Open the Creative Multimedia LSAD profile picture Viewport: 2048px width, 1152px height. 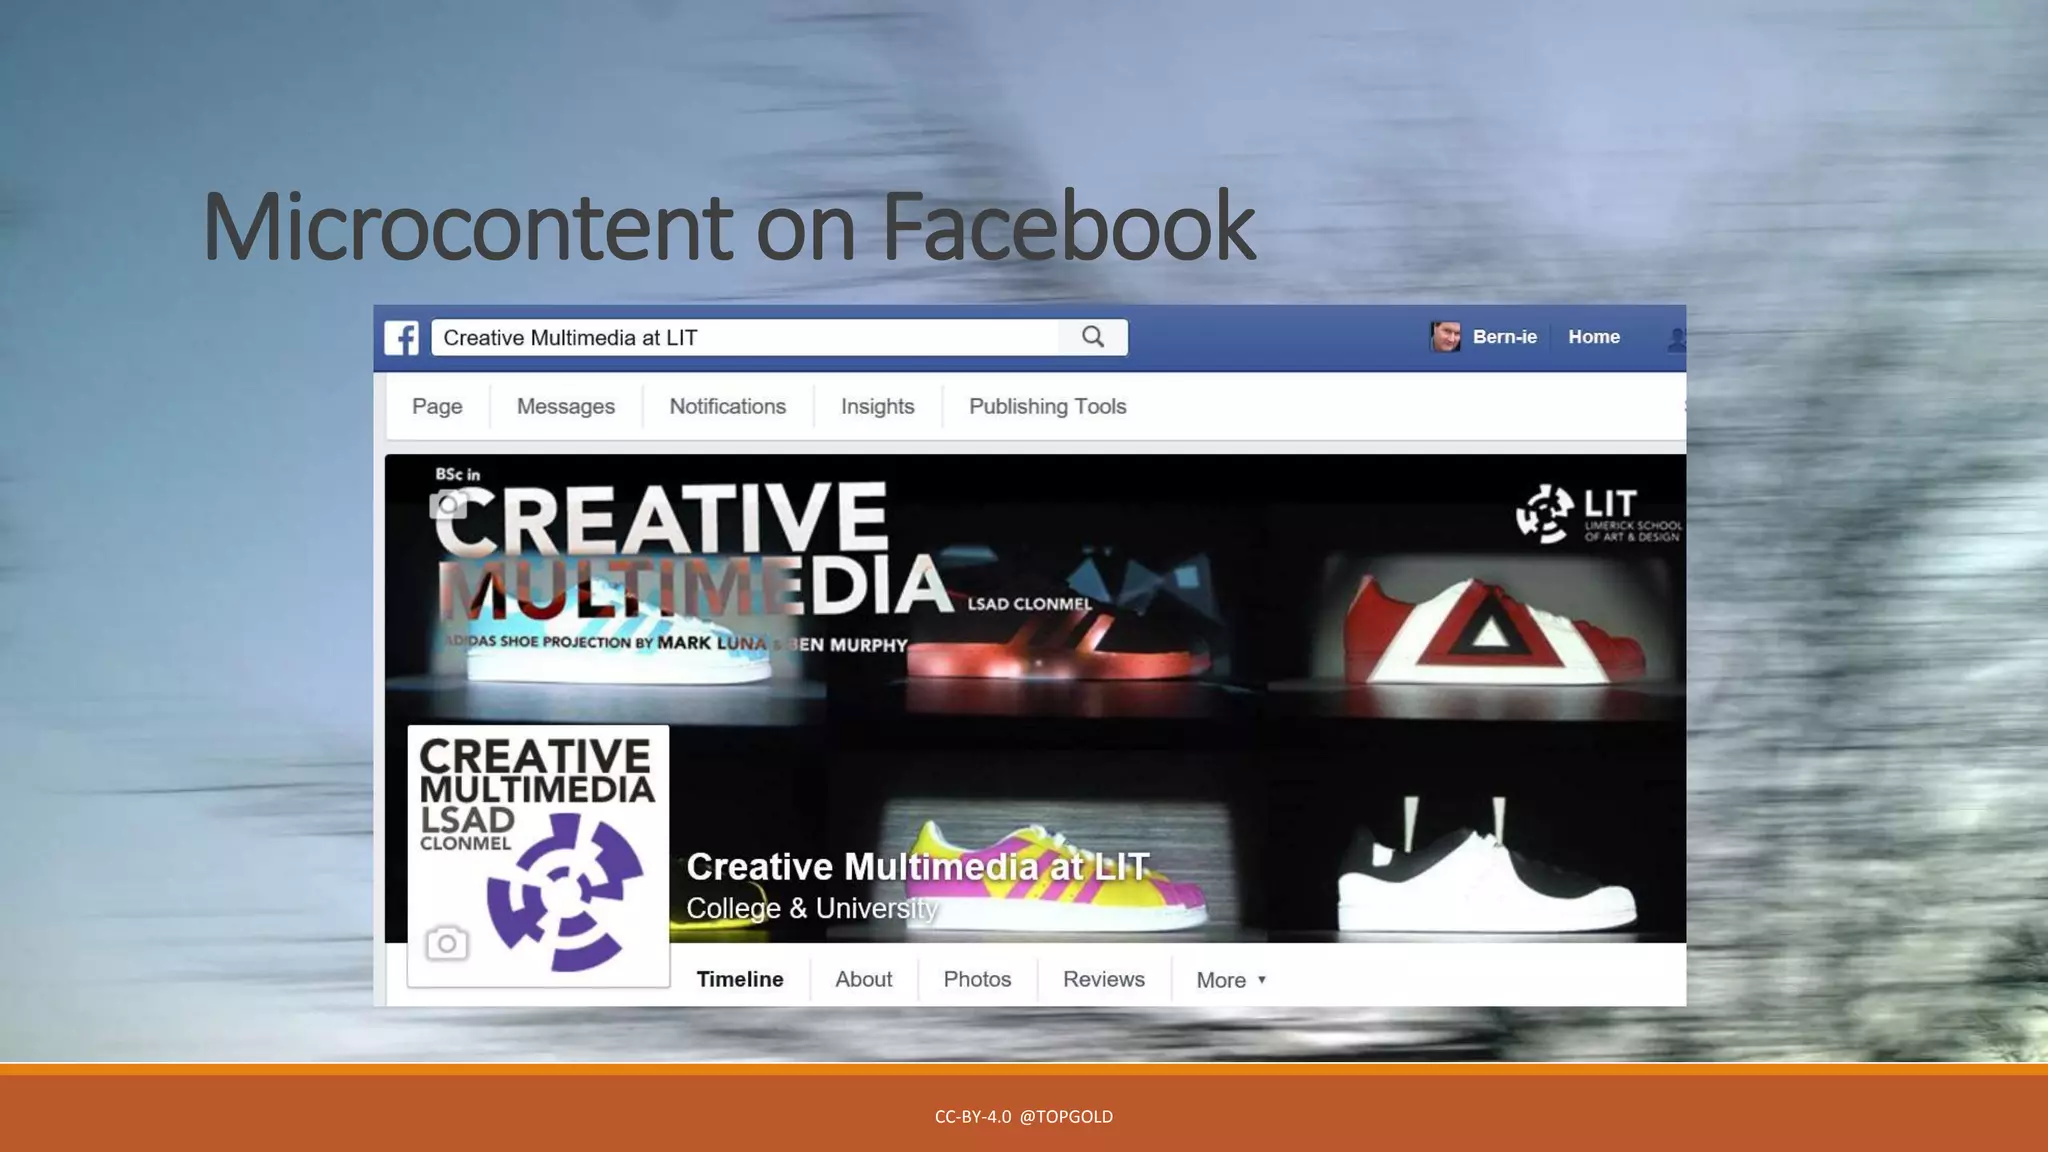pyautogui.click(x=538, y=856)
